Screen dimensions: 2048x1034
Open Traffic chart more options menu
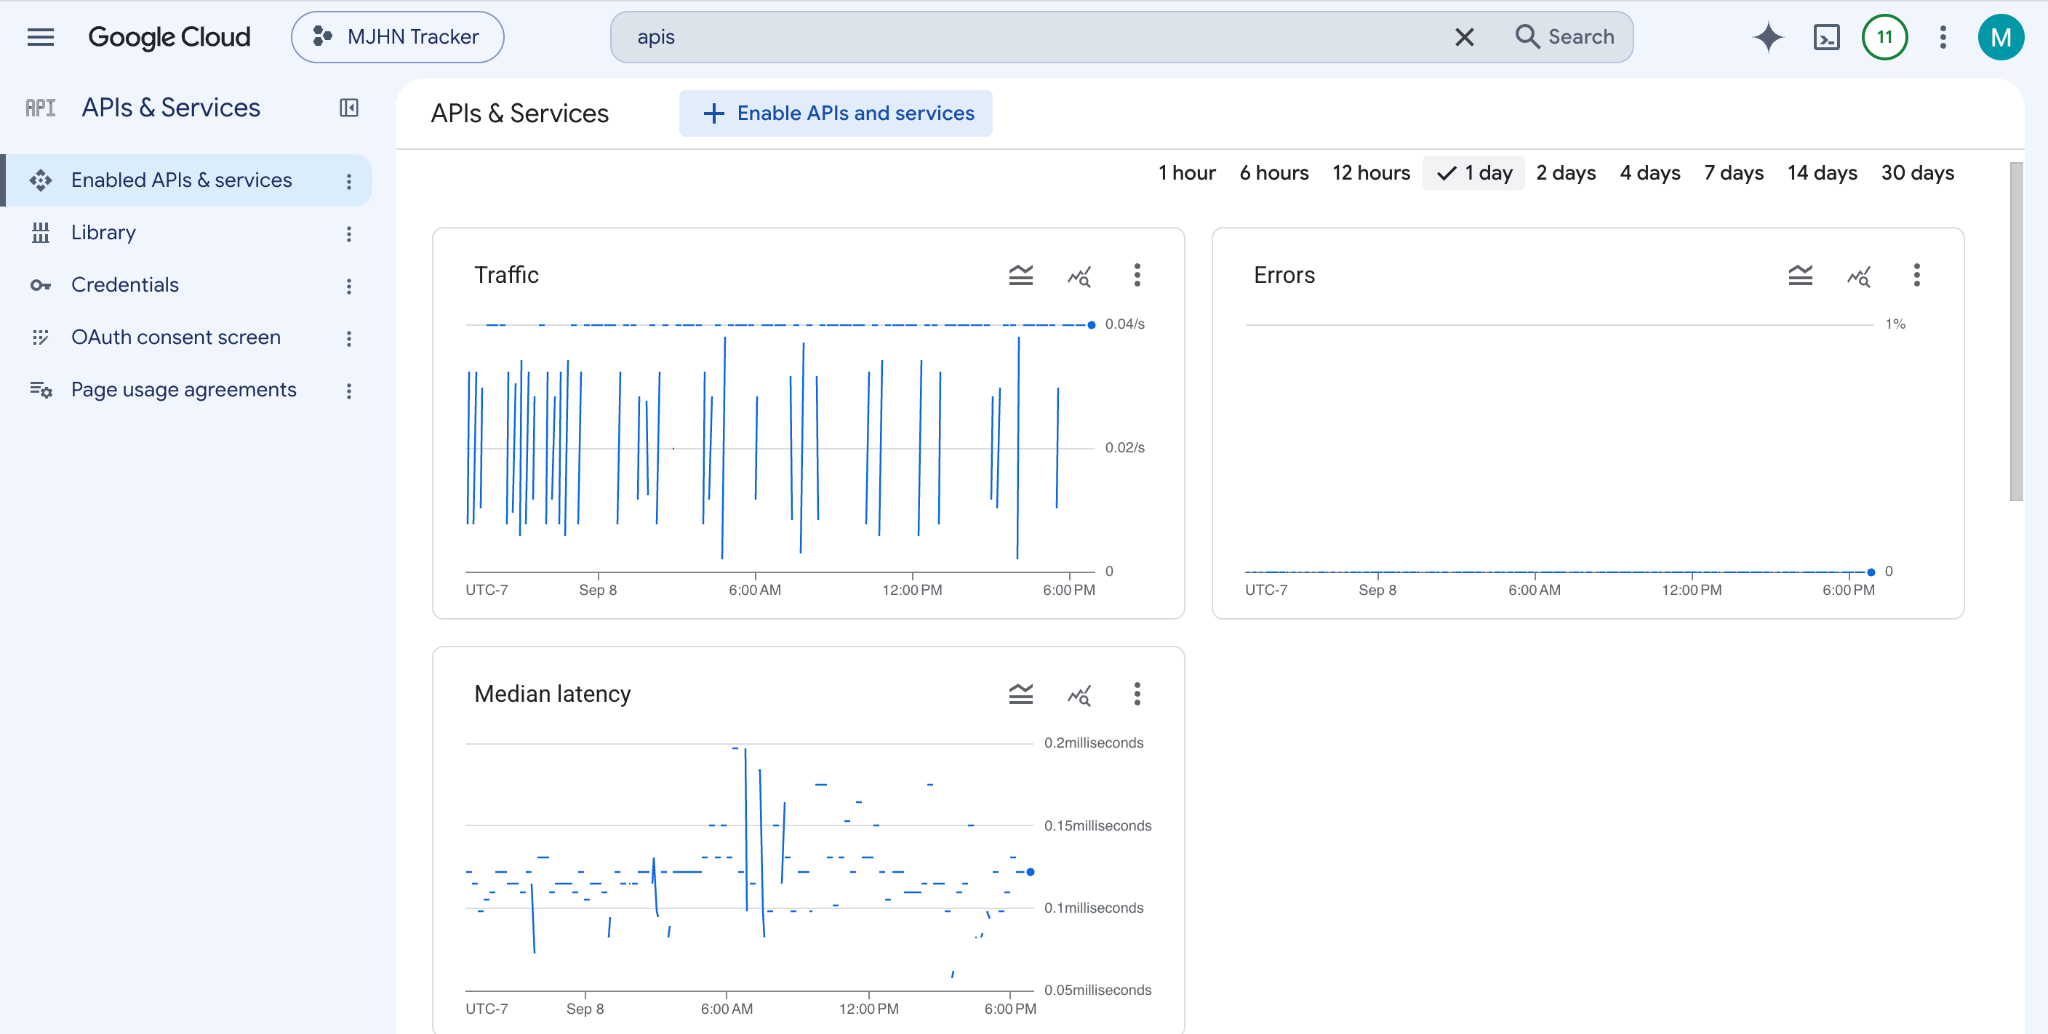click(x=1137, y=275)
